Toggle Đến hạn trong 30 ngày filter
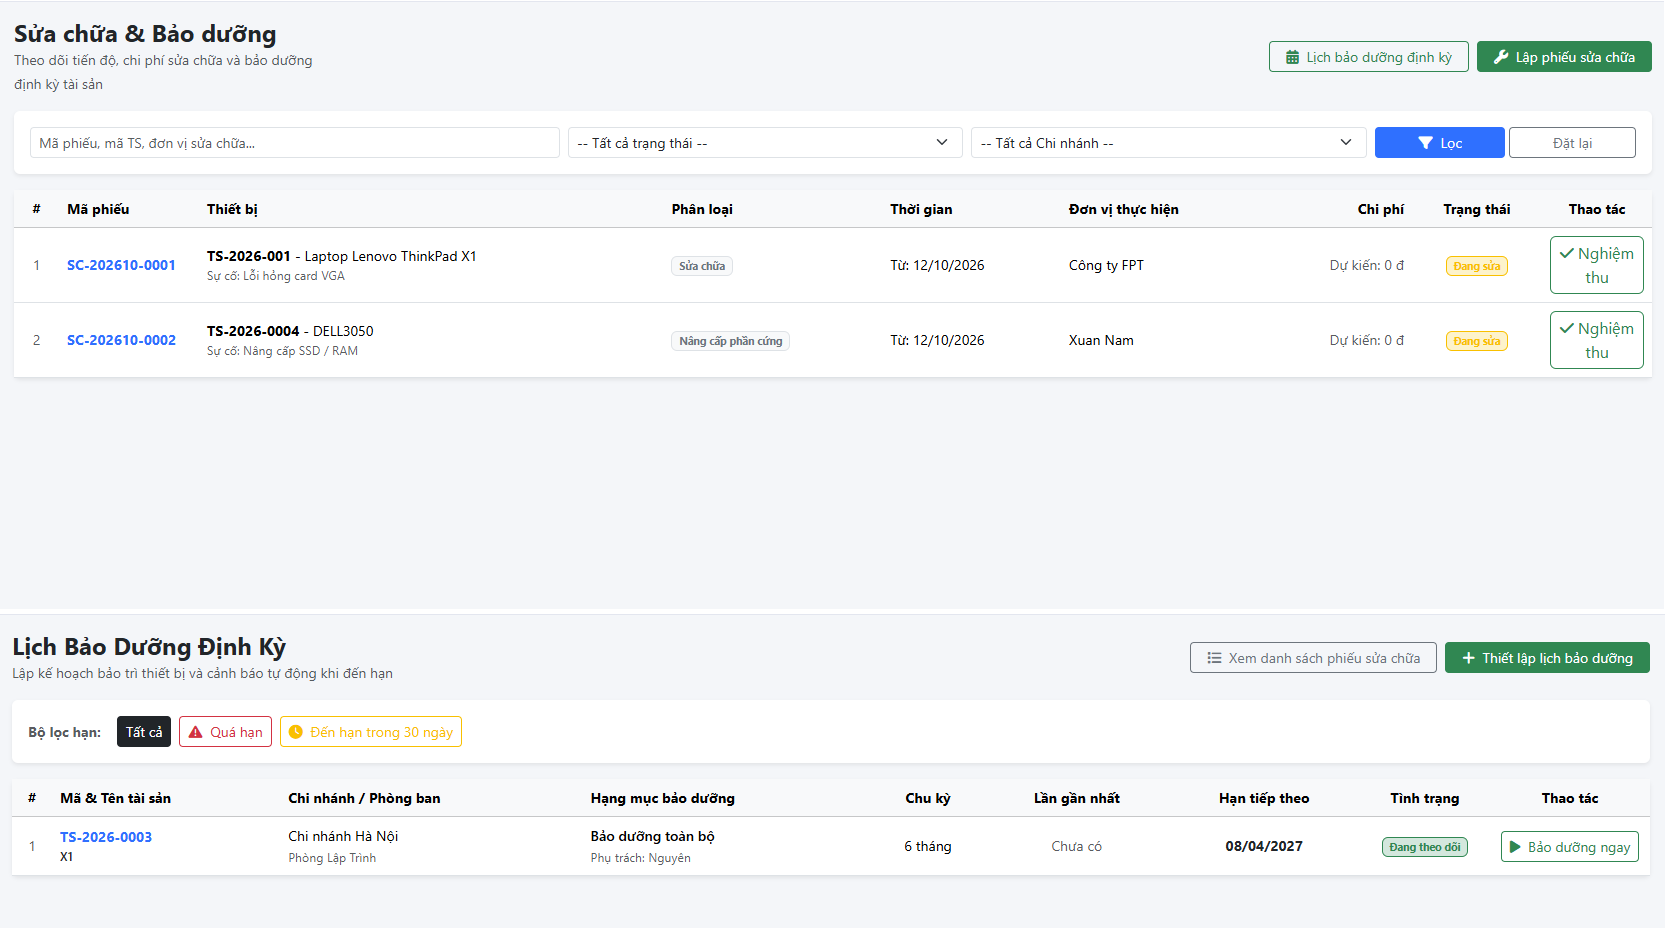 pyautogui.click(x=371, y=732)
